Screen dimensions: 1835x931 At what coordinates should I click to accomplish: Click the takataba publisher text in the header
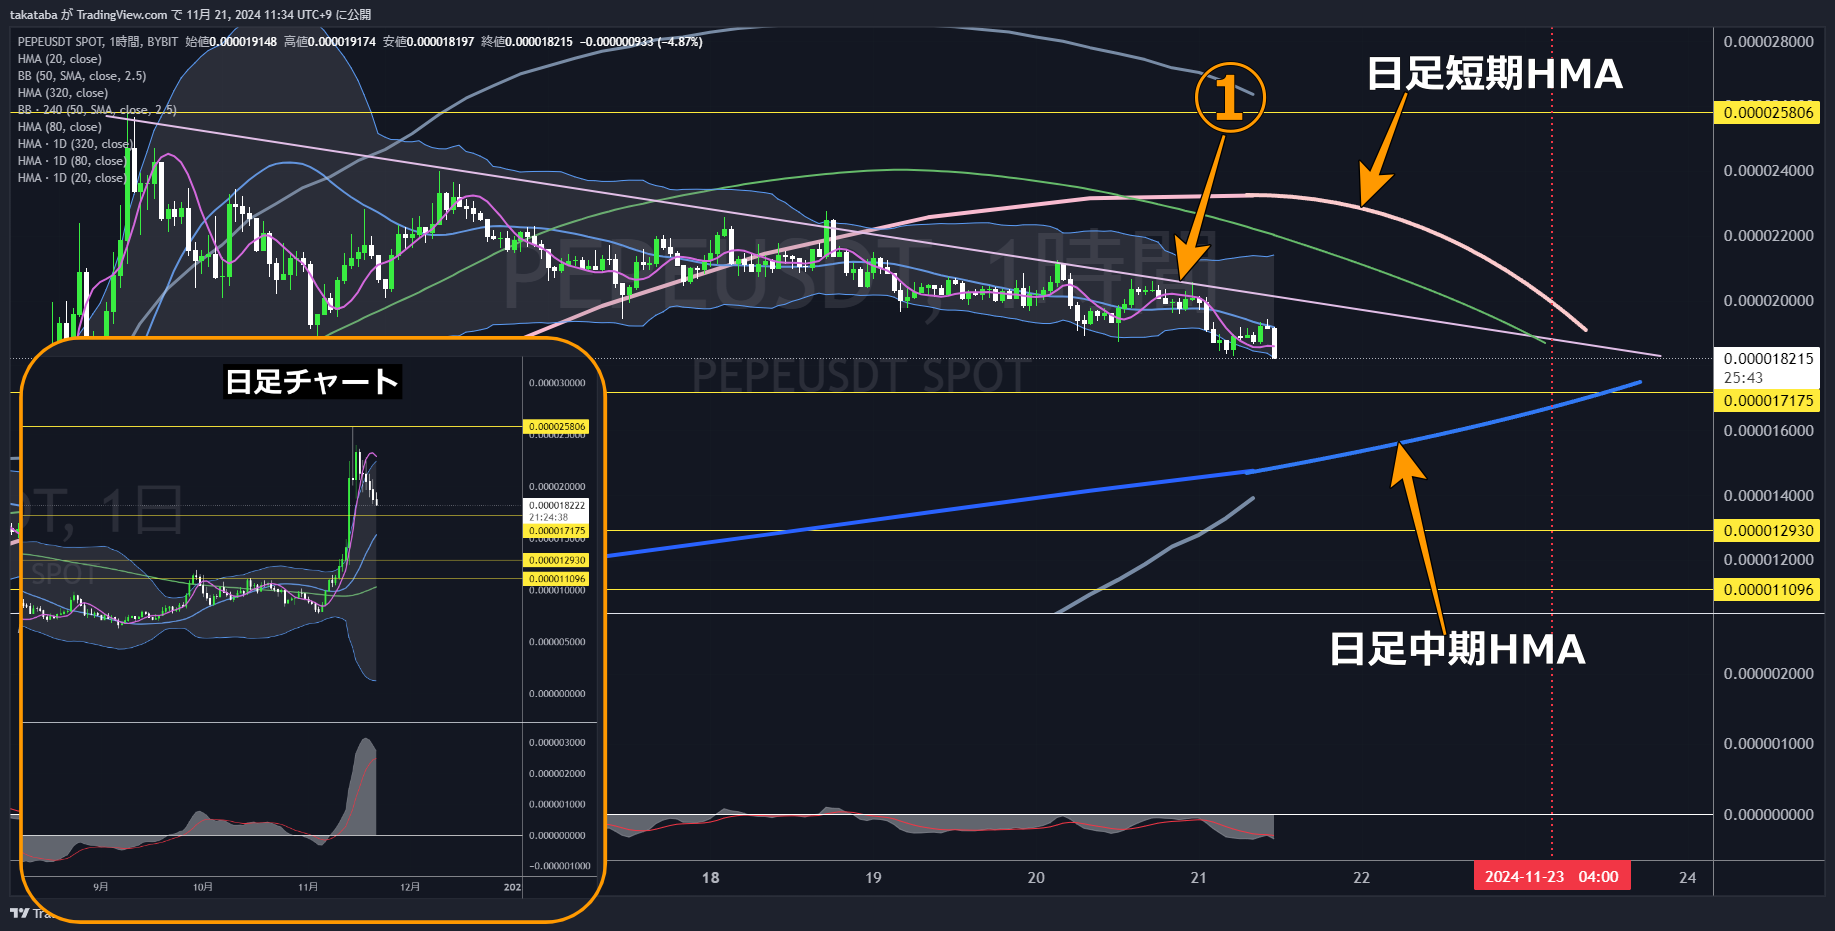(x=33, y=14)
